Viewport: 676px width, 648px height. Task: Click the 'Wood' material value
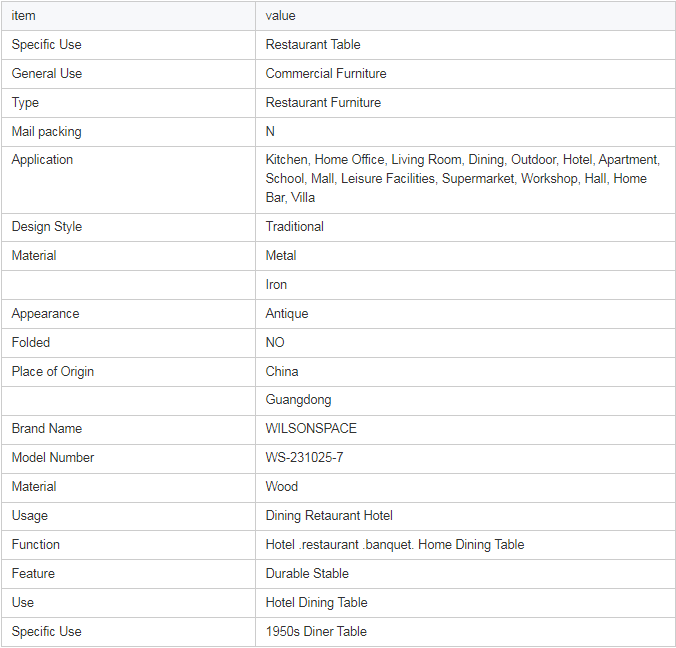pos(282,486)
